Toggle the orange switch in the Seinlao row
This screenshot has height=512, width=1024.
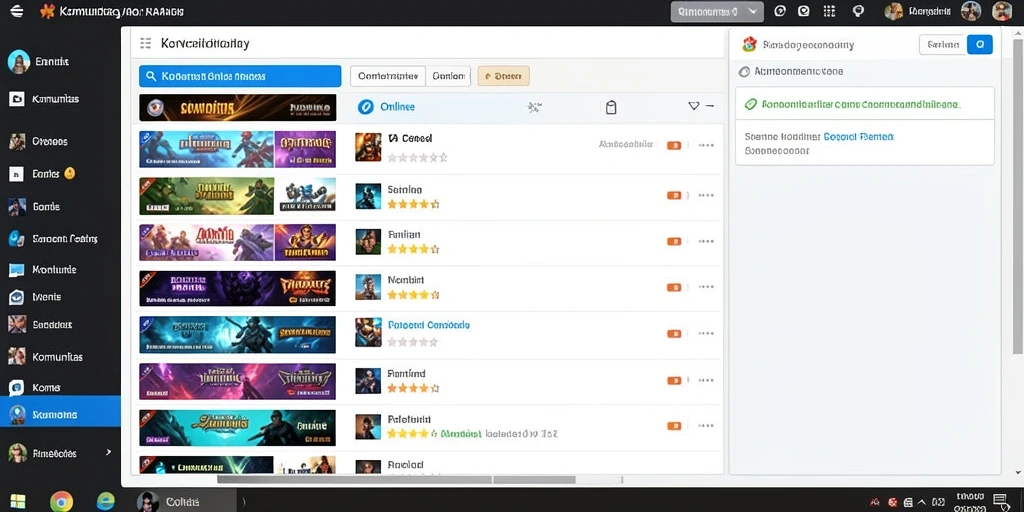tap(674, 195)
